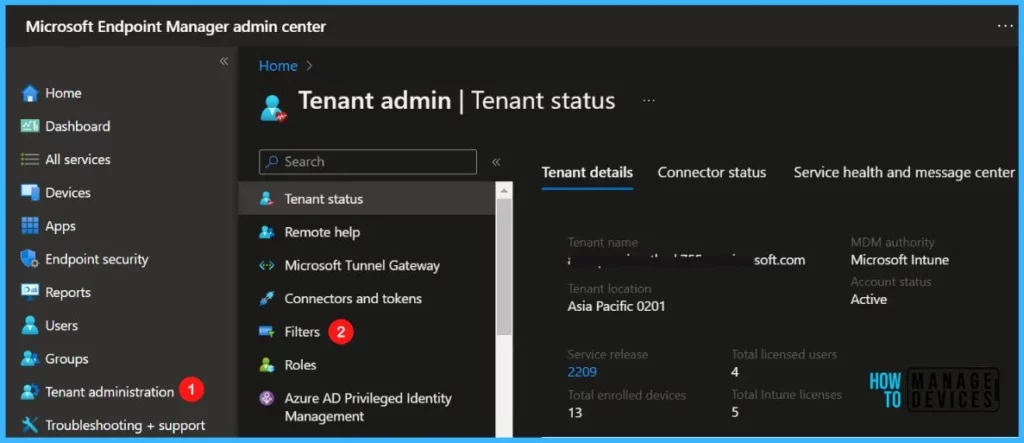This screenshot has height=443, width=1024.
Task: Go to Devices in the left navigation
Action: tap(68, 193)
